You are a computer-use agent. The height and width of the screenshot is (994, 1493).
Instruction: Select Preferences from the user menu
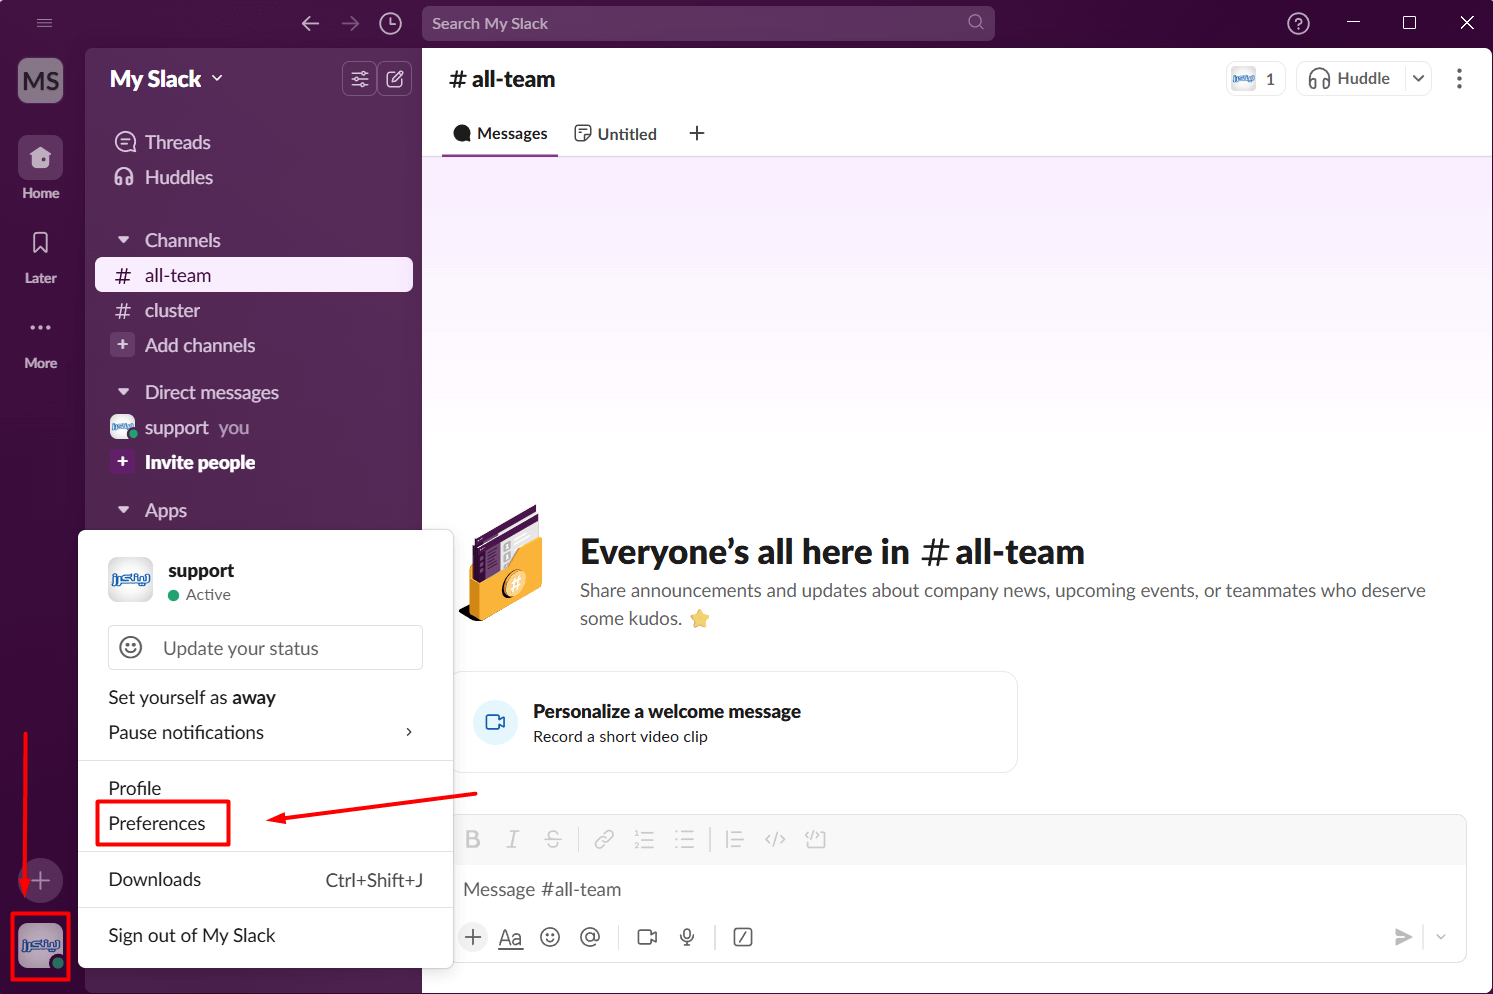pos(157,823)
